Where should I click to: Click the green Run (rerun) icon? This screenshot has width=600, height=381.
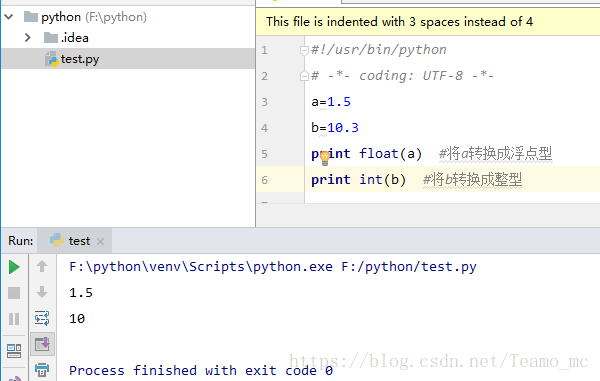[x=14, y=267]
